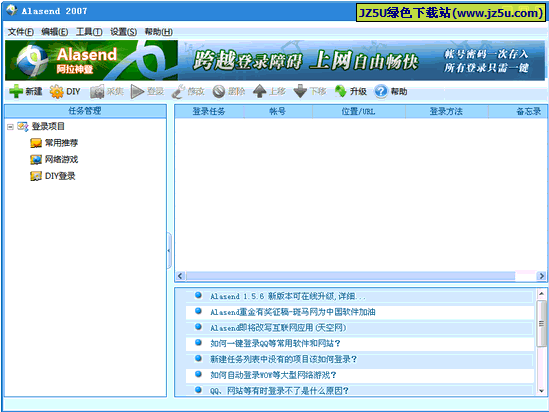Open Alasend重金有奖征稿 link

point(293,312)
